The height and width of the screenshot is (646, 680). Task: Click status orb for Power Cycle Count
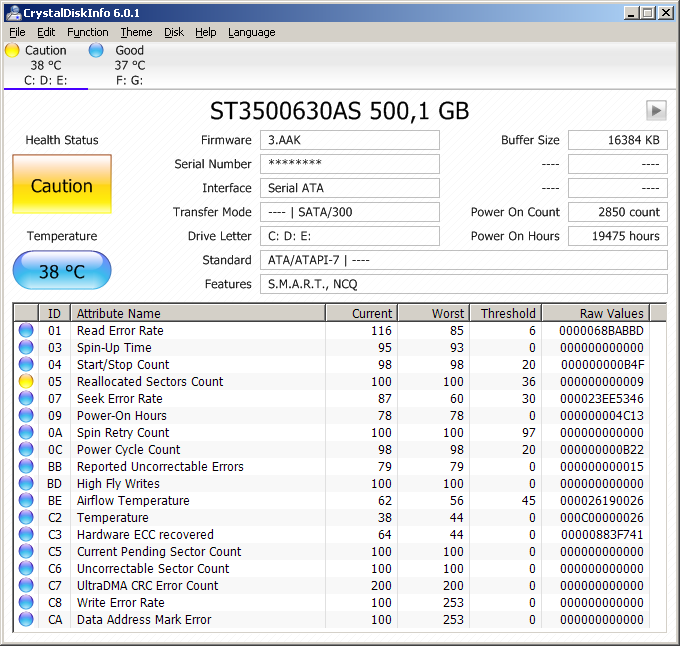[x=26, y=449]
